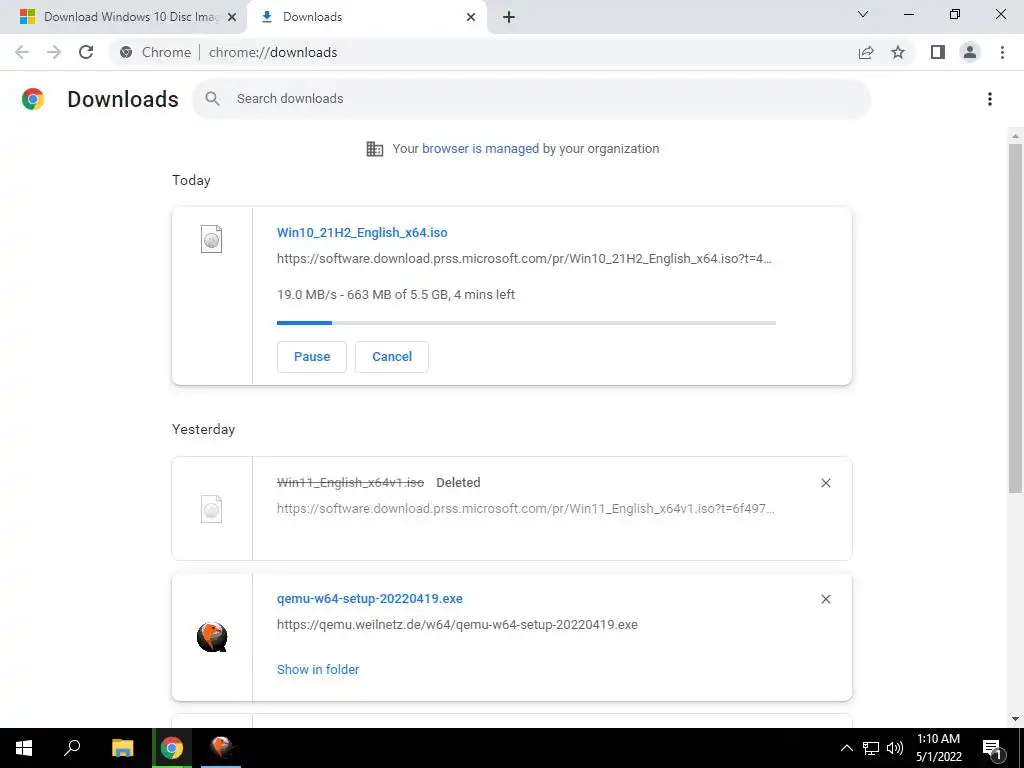Open the side panel icon
Screen dimensions: 1024x768
(938, 52)
